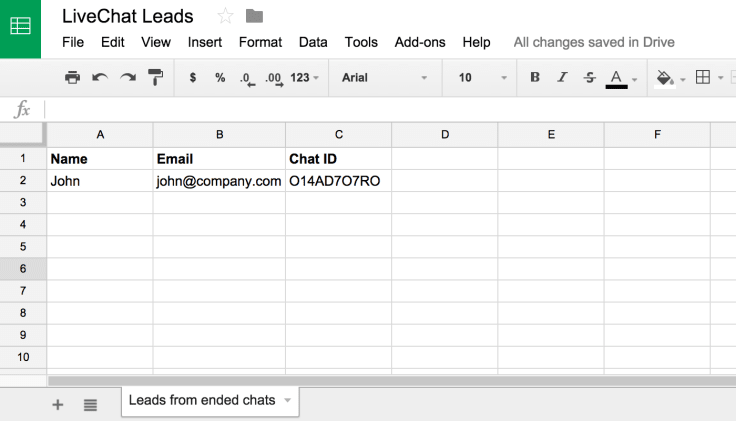
Task: Open the font size 10 dropdown
Action: pos(482,77)
